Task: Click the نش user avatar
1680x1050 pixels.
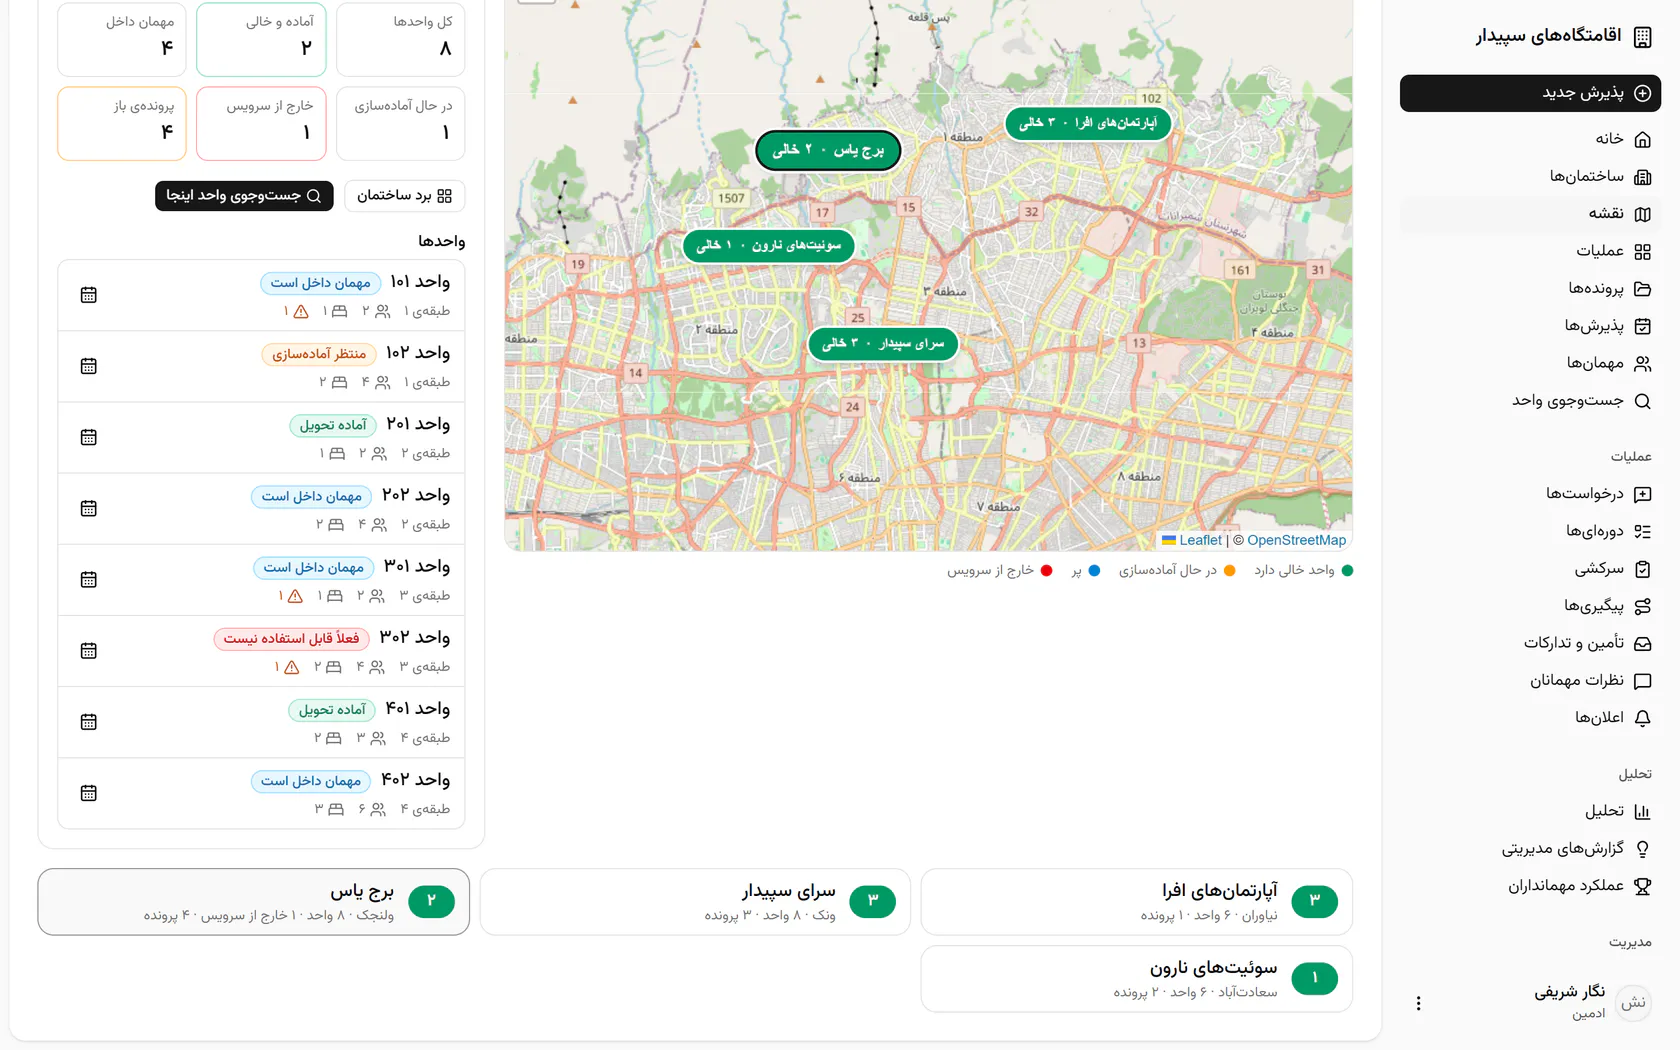Action: tap(1634, 1003)
